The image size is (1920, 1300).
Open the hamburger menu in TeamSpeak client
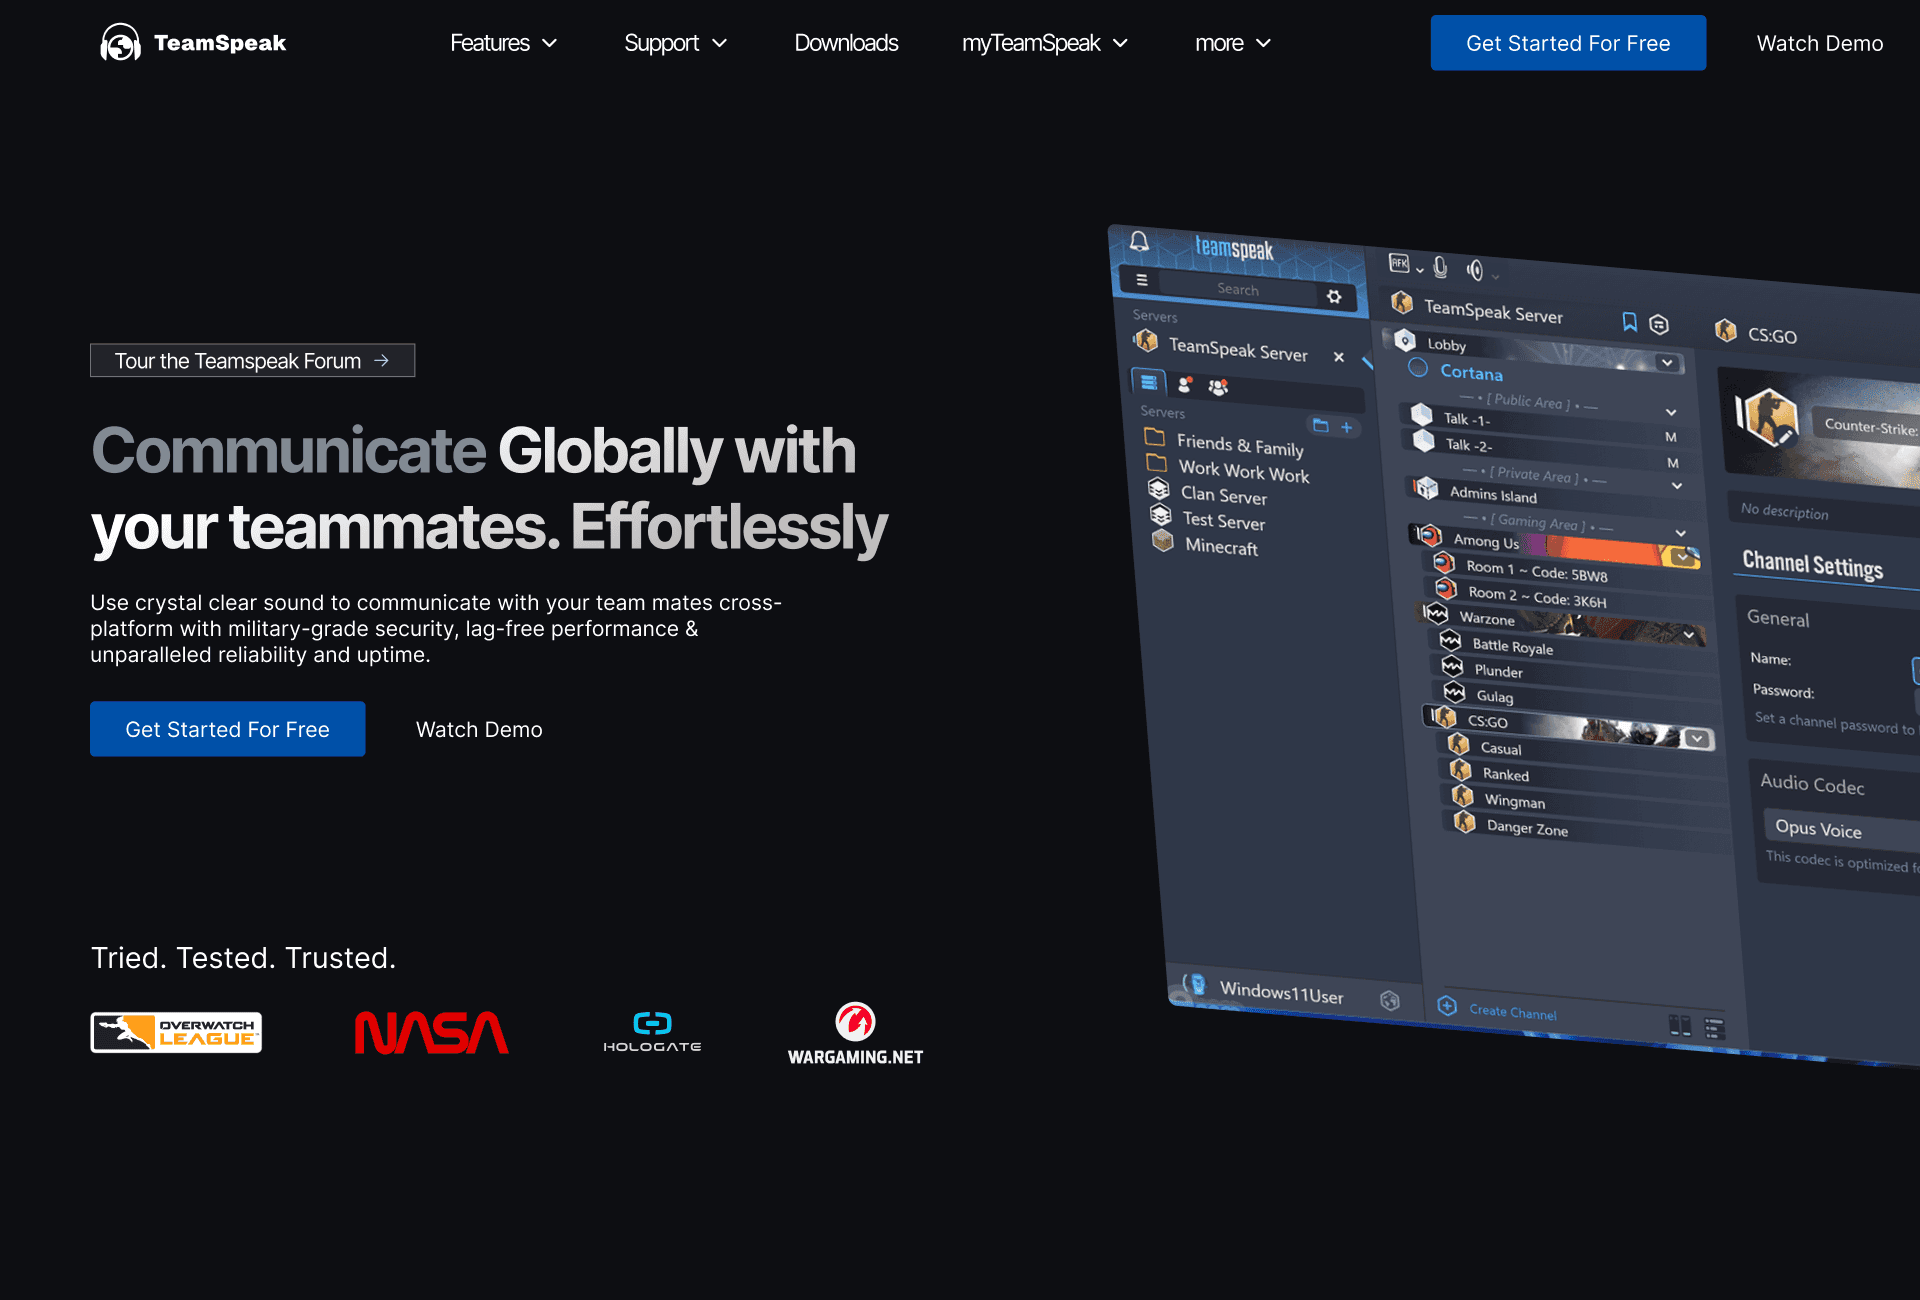(x=1142, y=280)
